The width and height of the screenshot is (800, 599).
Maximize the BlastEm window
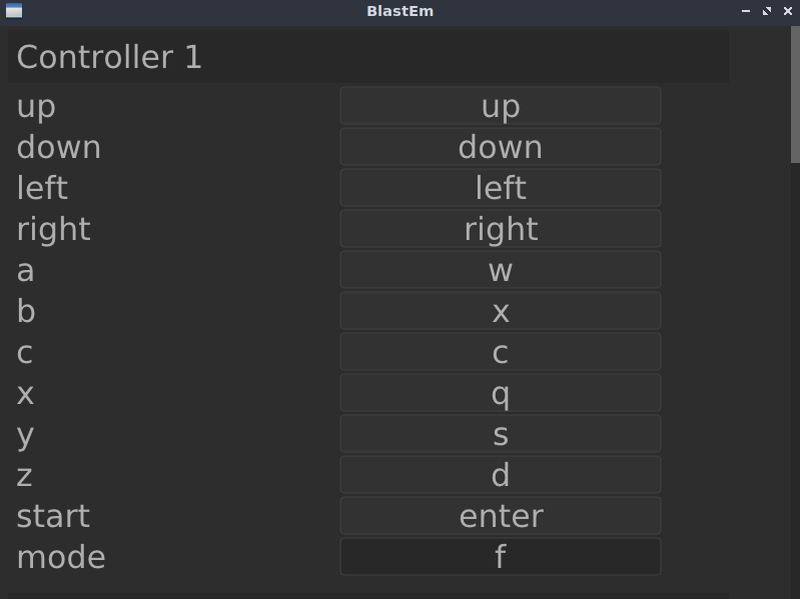click(x=767, y=11)
